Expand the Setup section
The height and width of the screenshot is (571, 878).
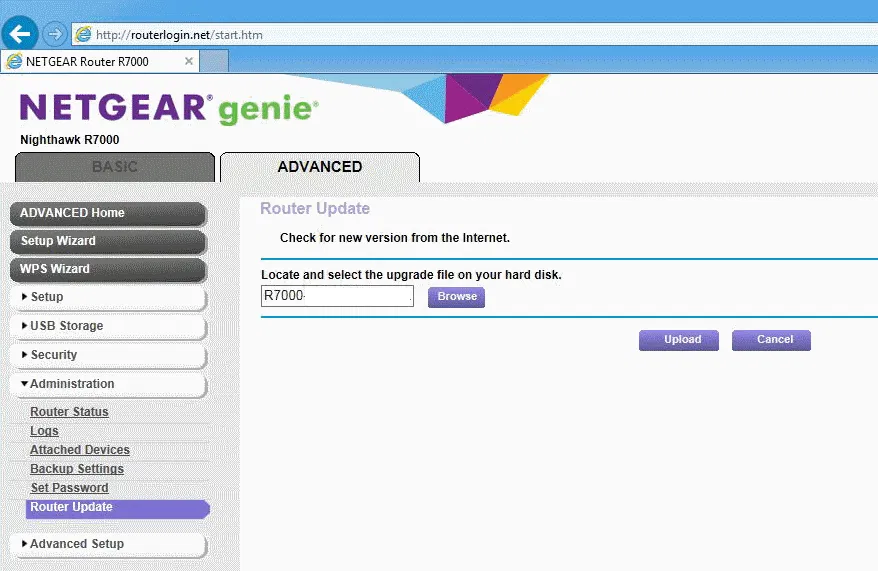[x=108, y=297]
